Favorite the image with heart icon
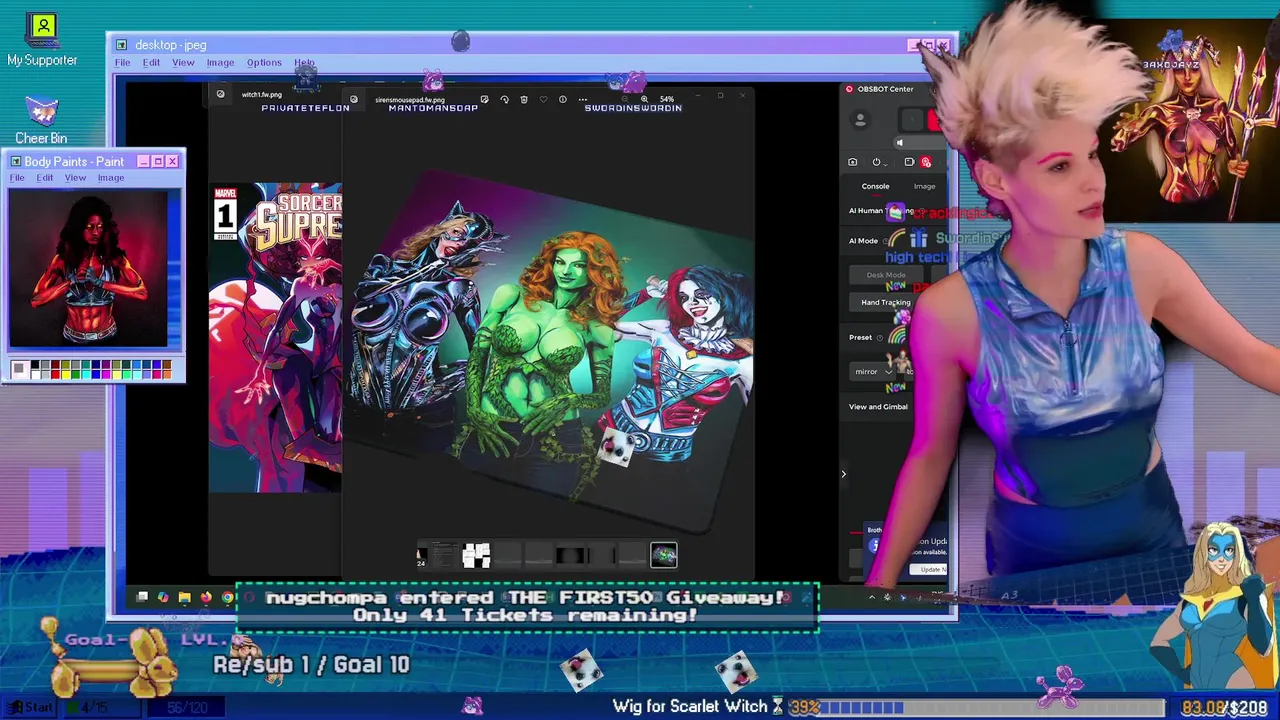1280x720 pixels. point(543,99)
